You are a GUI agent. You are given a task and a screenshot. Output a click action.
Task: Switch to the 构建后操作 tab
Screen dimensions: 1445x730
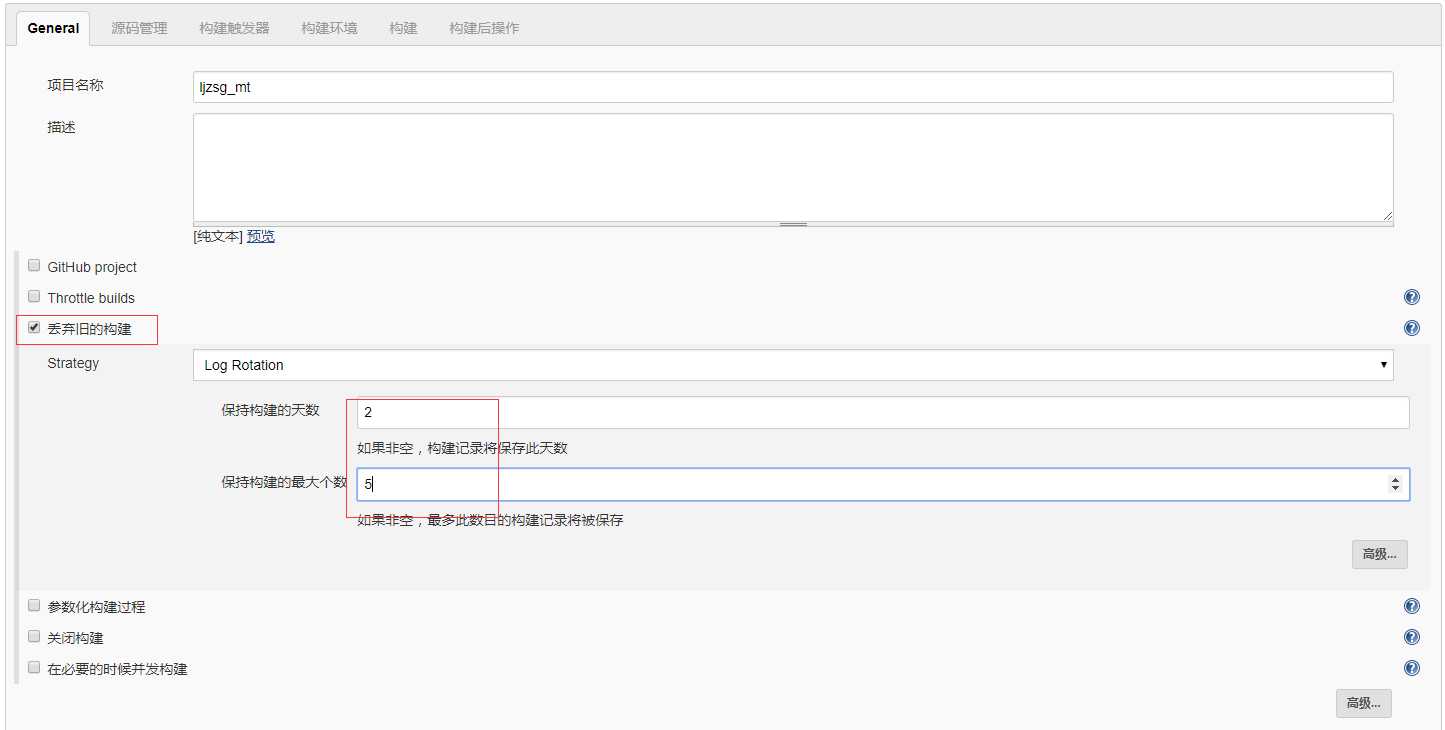484,28
